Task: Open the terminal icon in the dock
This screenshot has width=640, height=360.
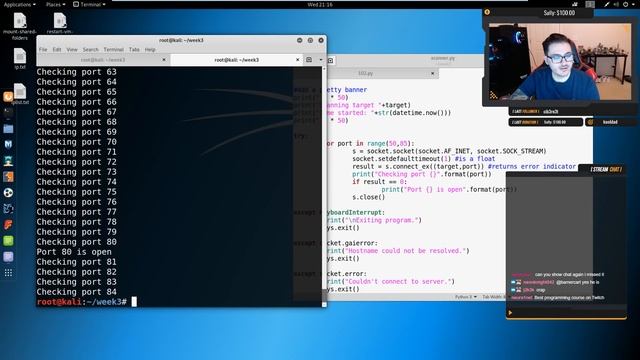Action: (8, 112)
